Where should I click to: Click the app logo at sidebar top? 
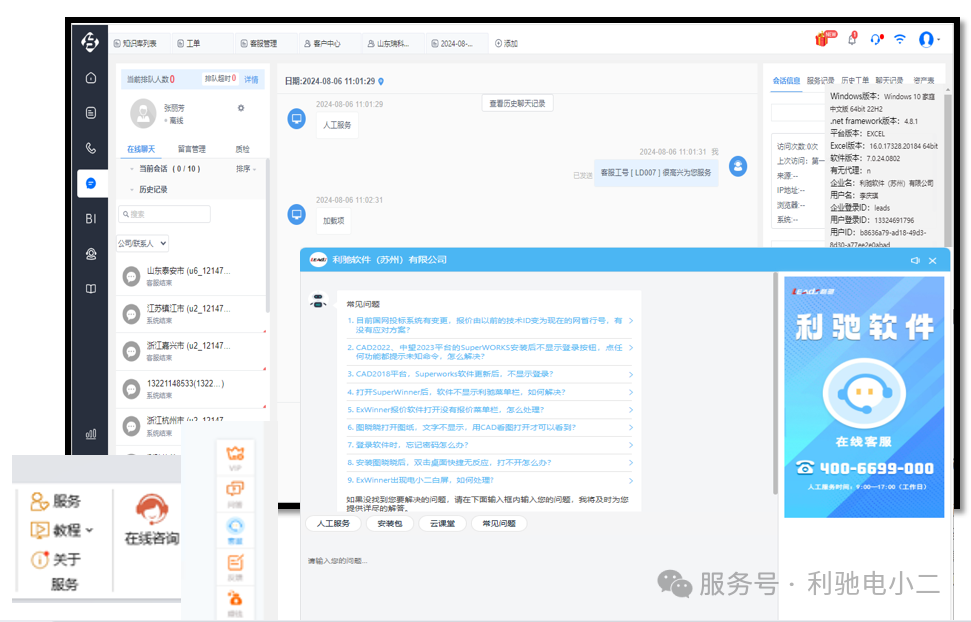tap(90, 42)
